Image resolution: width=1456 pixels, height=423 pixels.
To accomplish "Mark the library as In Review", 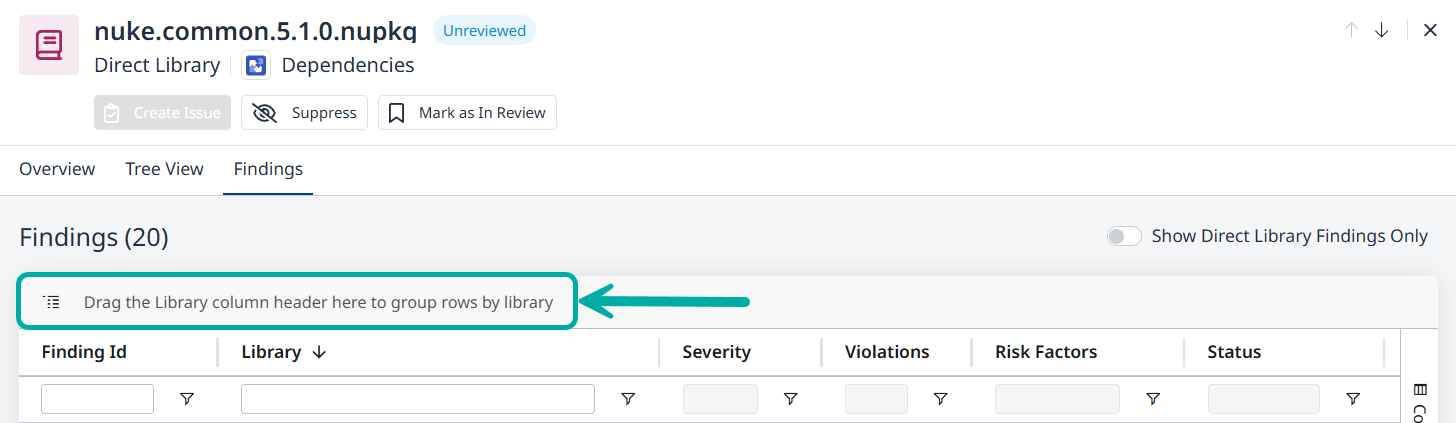I will click(x=467, y=113).
